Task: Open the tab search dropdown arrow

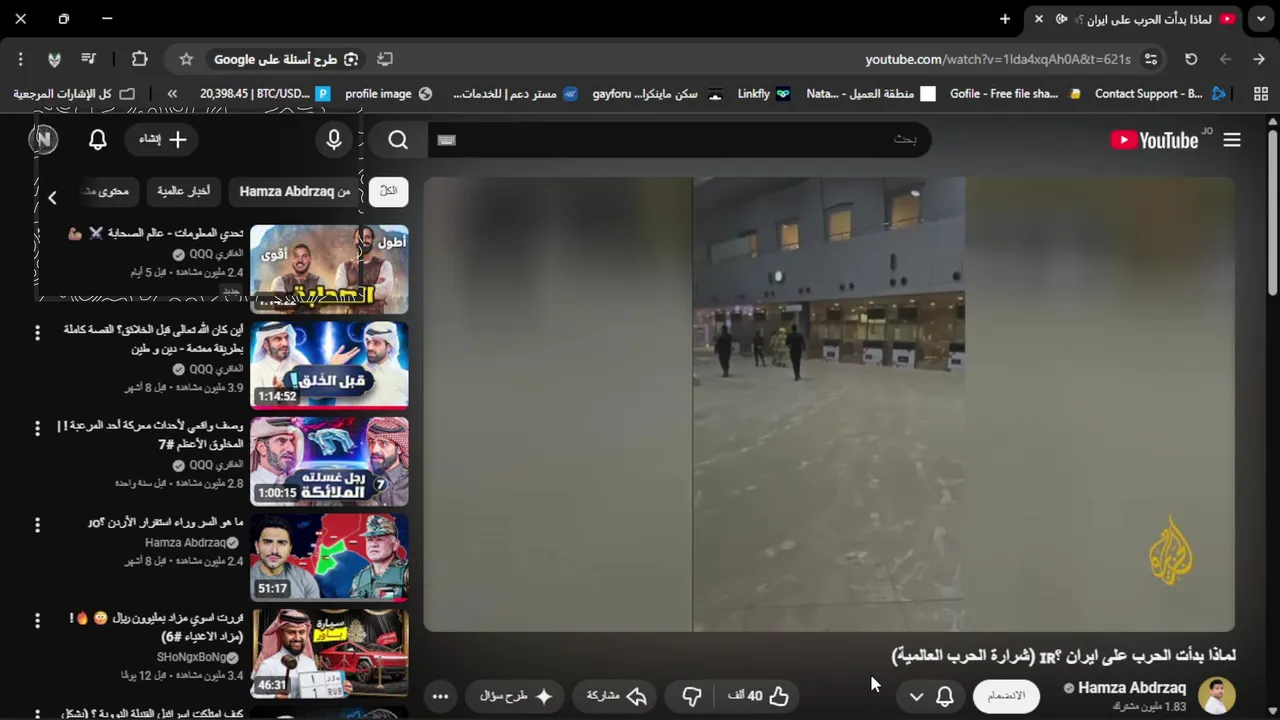Action: coord(1261,19)
